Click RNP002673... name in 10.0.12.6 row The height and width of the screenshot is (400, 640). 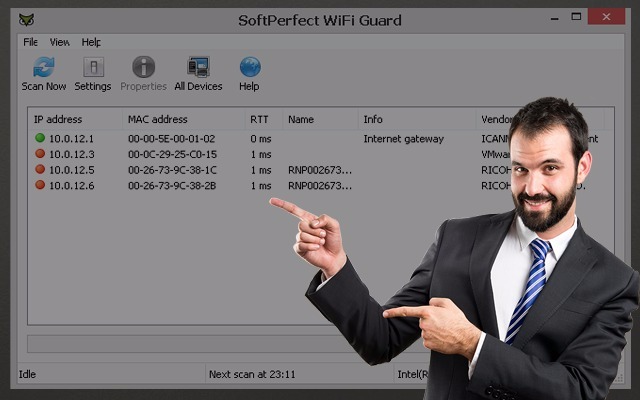(x=320, y=185)
